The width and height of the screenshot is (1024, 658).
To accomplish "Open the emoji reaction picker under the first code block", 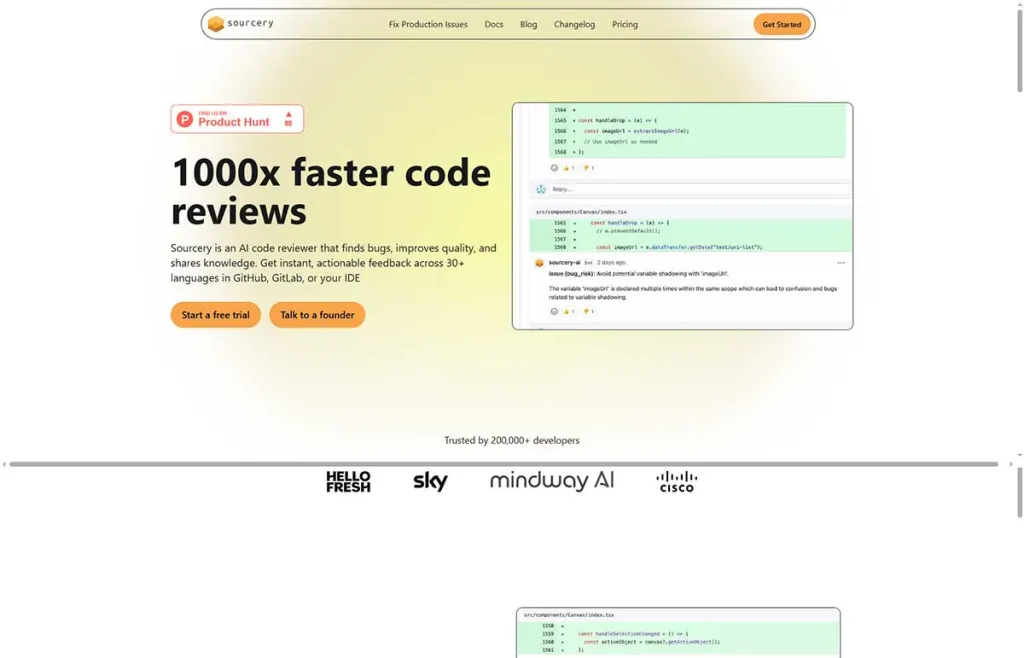I will click(x=555, y=168).
